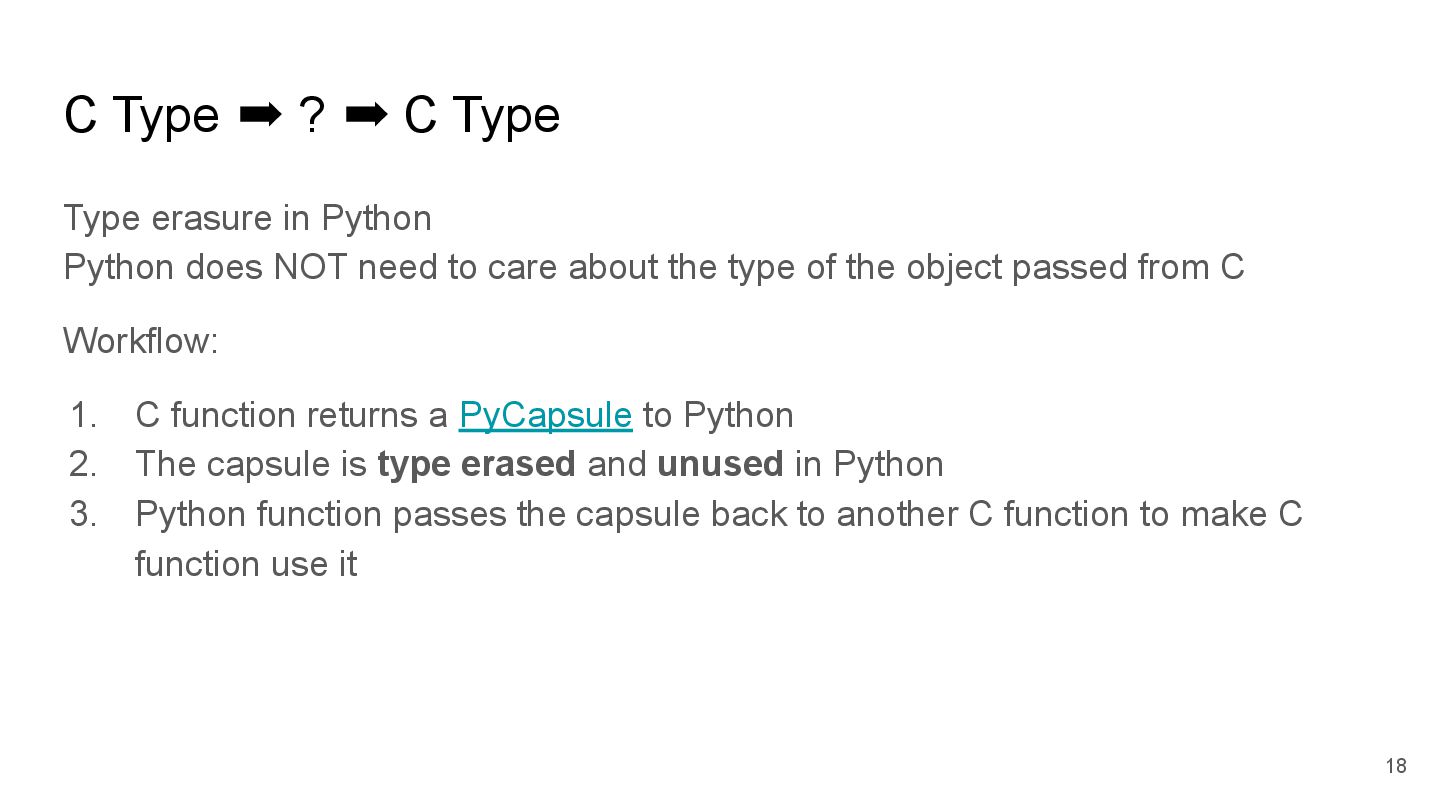
Task: Click list number '1.' of the workflow
Action: (84, 415)
